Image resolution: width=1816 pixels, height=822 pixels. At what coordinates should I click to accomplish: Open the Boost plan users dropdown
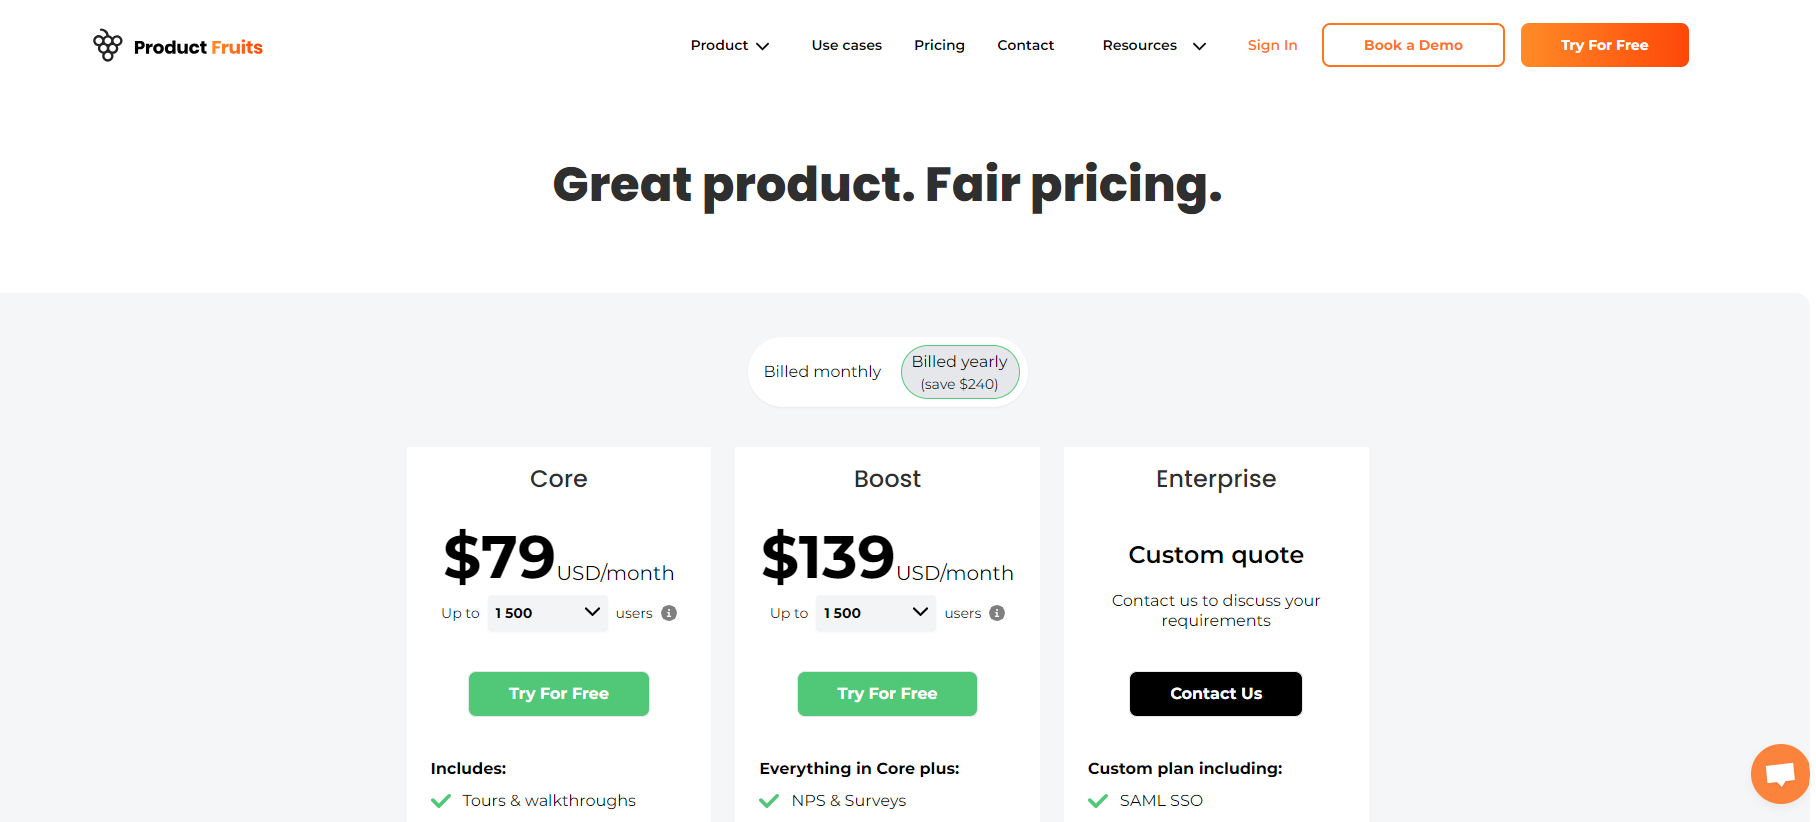tap(875, 613)
